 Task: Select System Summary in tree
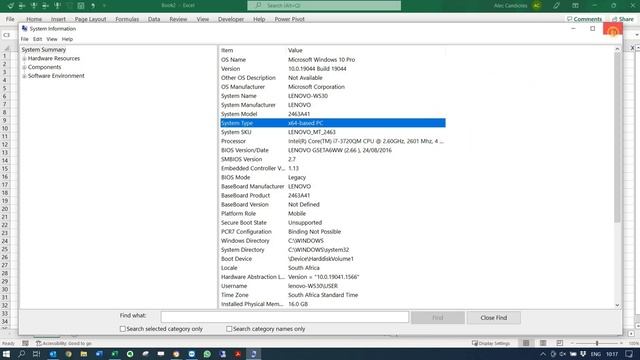pyautogui.click(x=44, y=49)
